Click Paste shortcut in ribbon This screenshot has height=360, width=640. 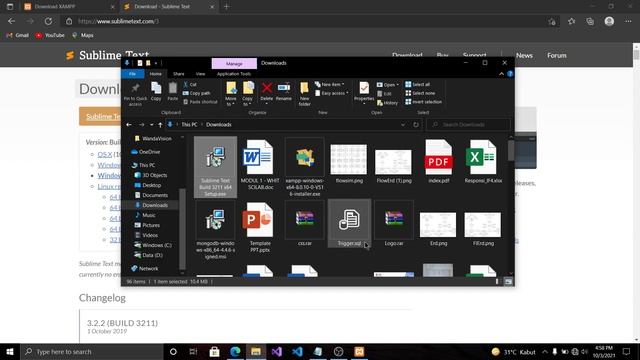coord(200,102)
